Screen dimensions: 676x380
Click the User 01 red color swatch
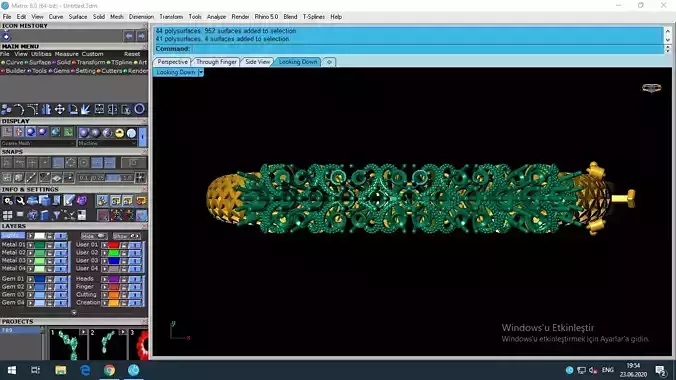(x=114, y=245)
